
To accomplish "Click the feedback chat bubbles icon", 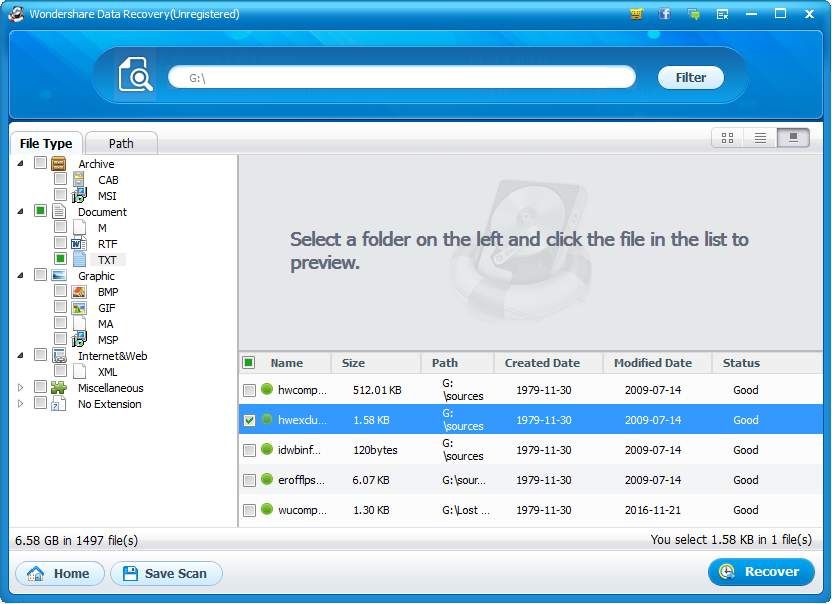I will [693, 14].
